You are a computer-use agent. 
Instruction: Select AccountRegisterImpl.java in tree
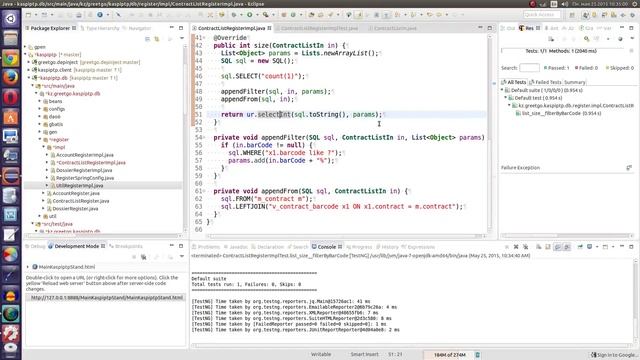[x=85, y=155]
